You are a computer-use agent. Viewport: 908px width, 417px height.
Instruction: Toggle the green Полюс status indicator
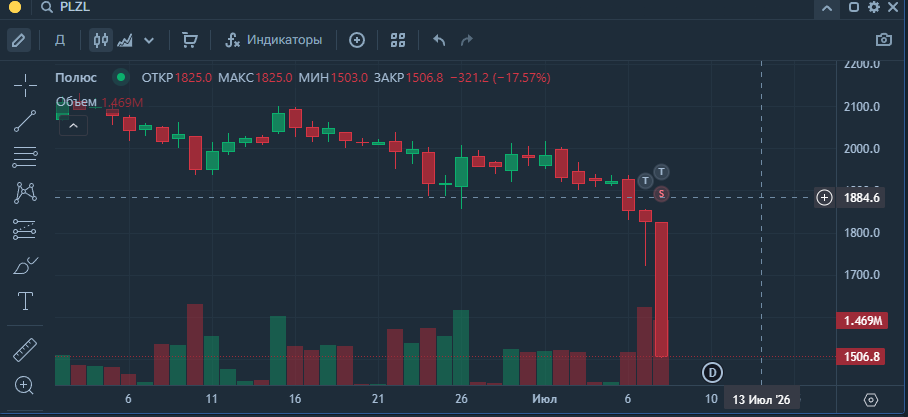tap(120, 77)
